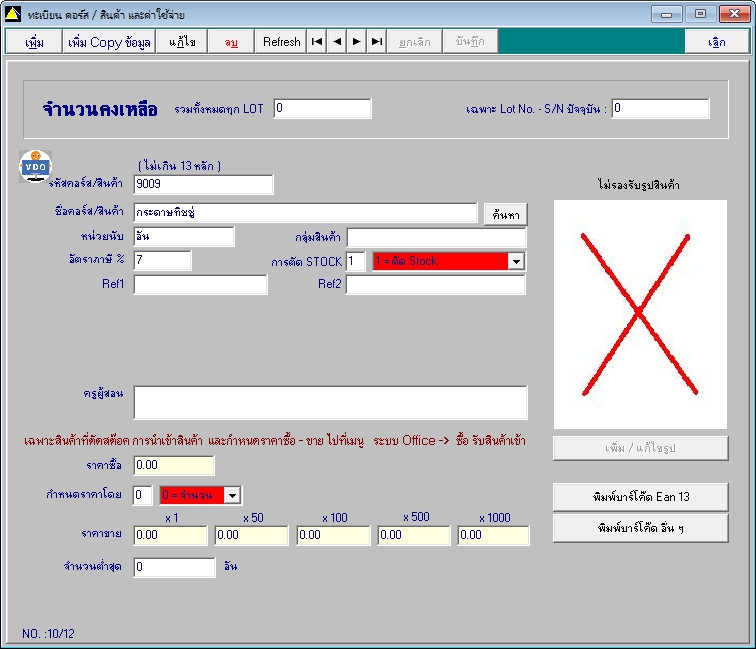Click the Ref2 input field

tap(436, 284)
